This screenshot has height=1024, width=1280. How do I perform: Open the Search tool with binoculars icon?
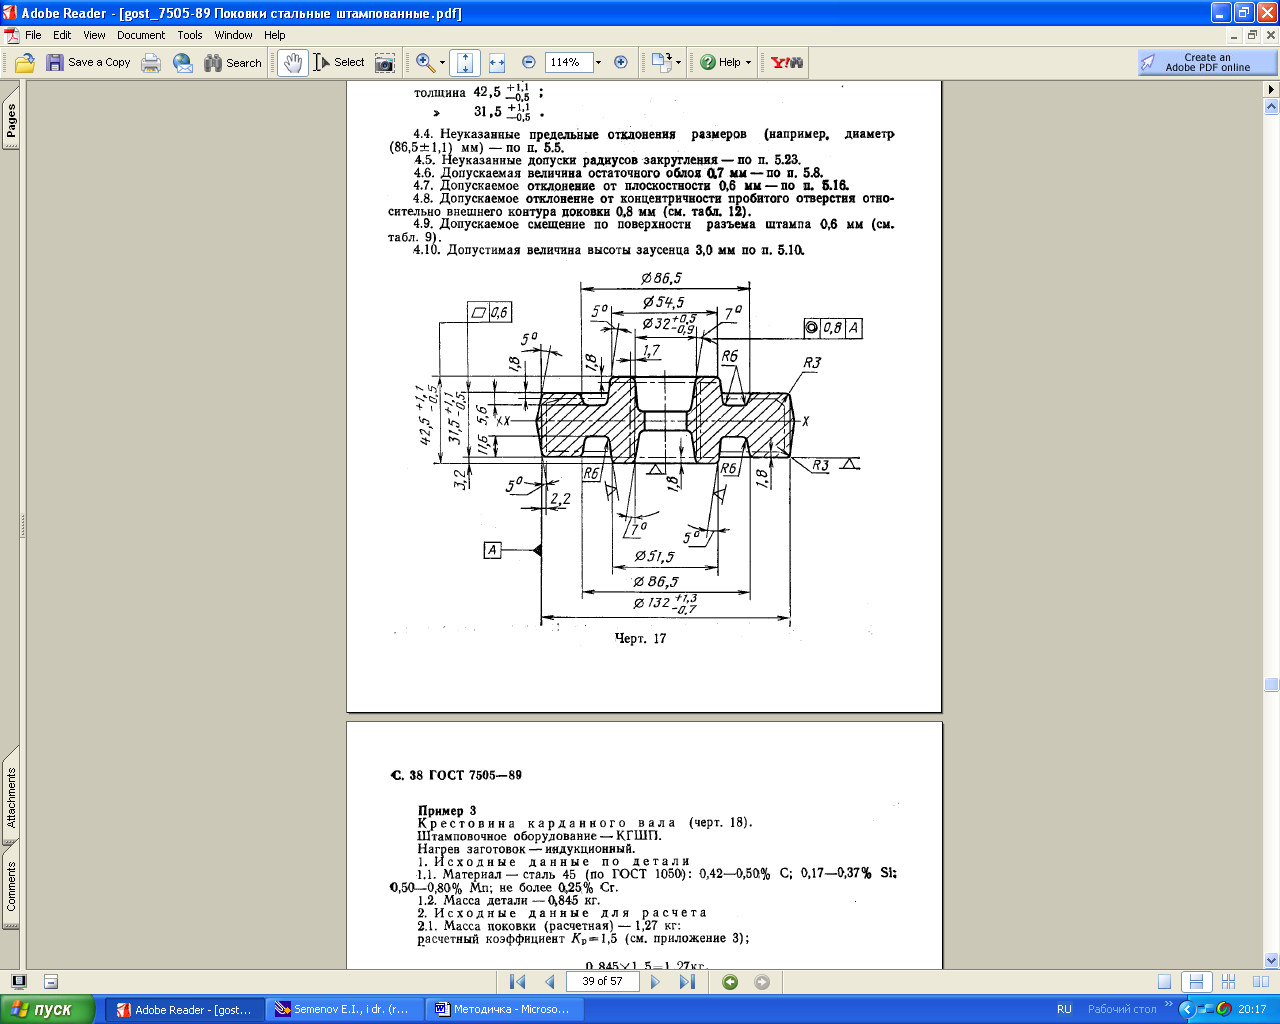(x=233, y=63)
